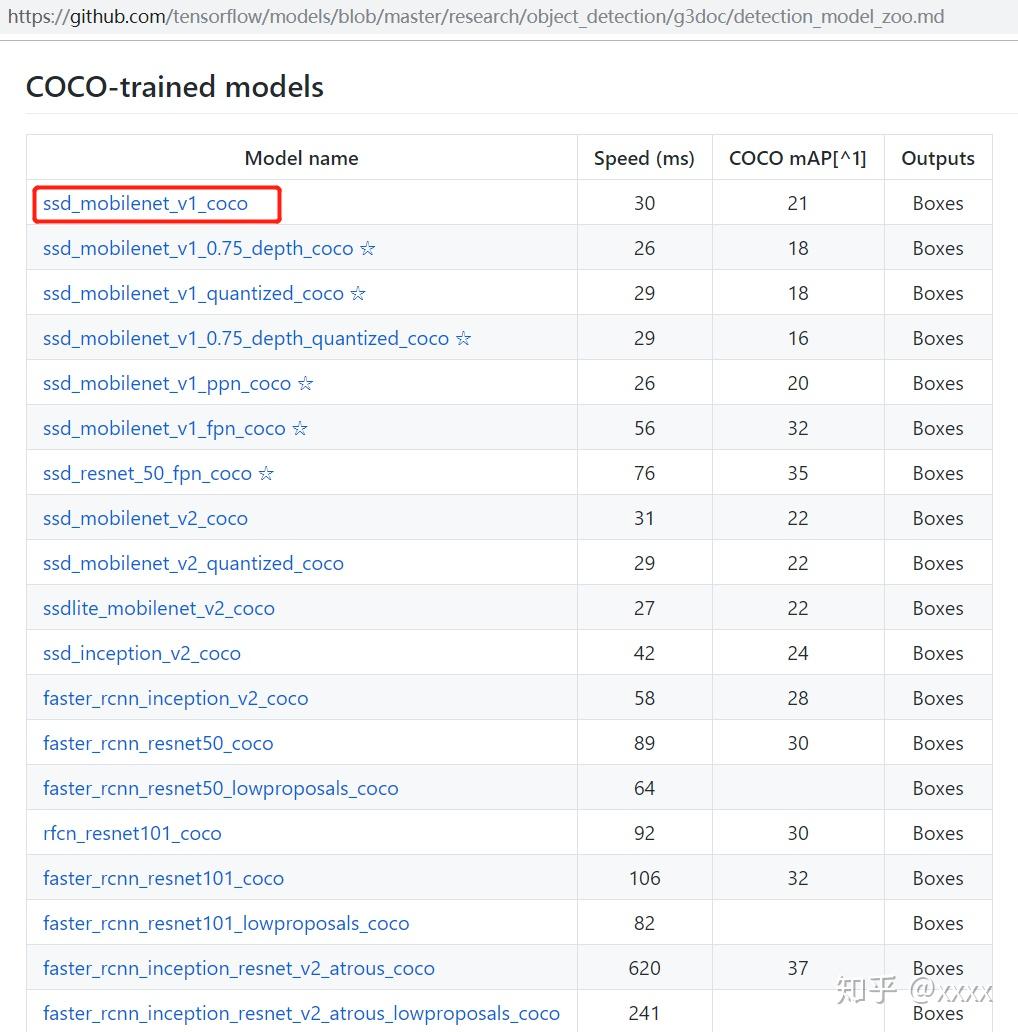Viewport: 1018px width, 1032px height.
Task: Open faster_rcnn_inception_resnet_v2_atrous_coco link
Action: 239,969
